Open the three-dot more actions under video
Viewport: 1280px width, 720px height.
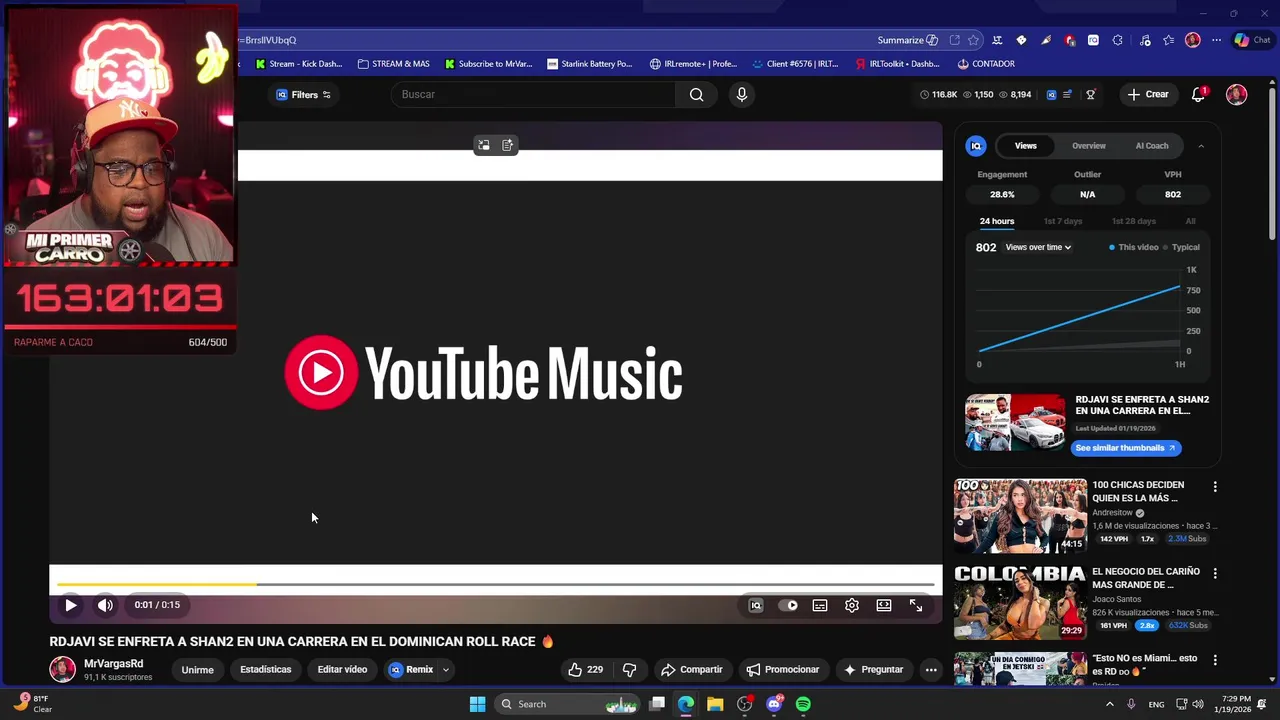930,670
